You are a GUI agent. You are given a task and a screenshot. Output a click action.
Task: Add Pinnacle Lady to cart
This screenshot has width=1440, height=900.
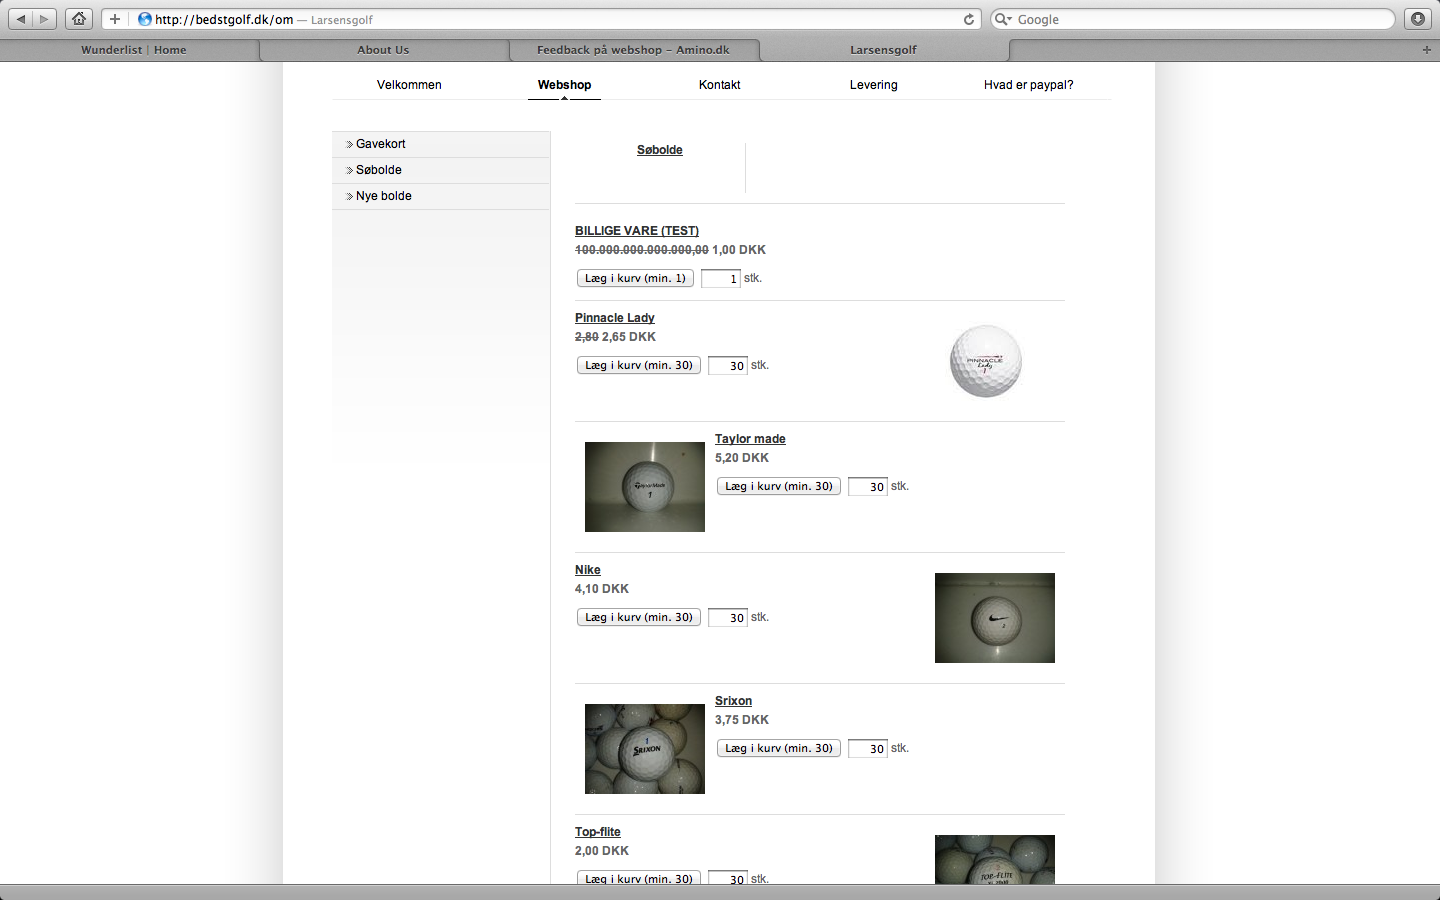point(639,365)
